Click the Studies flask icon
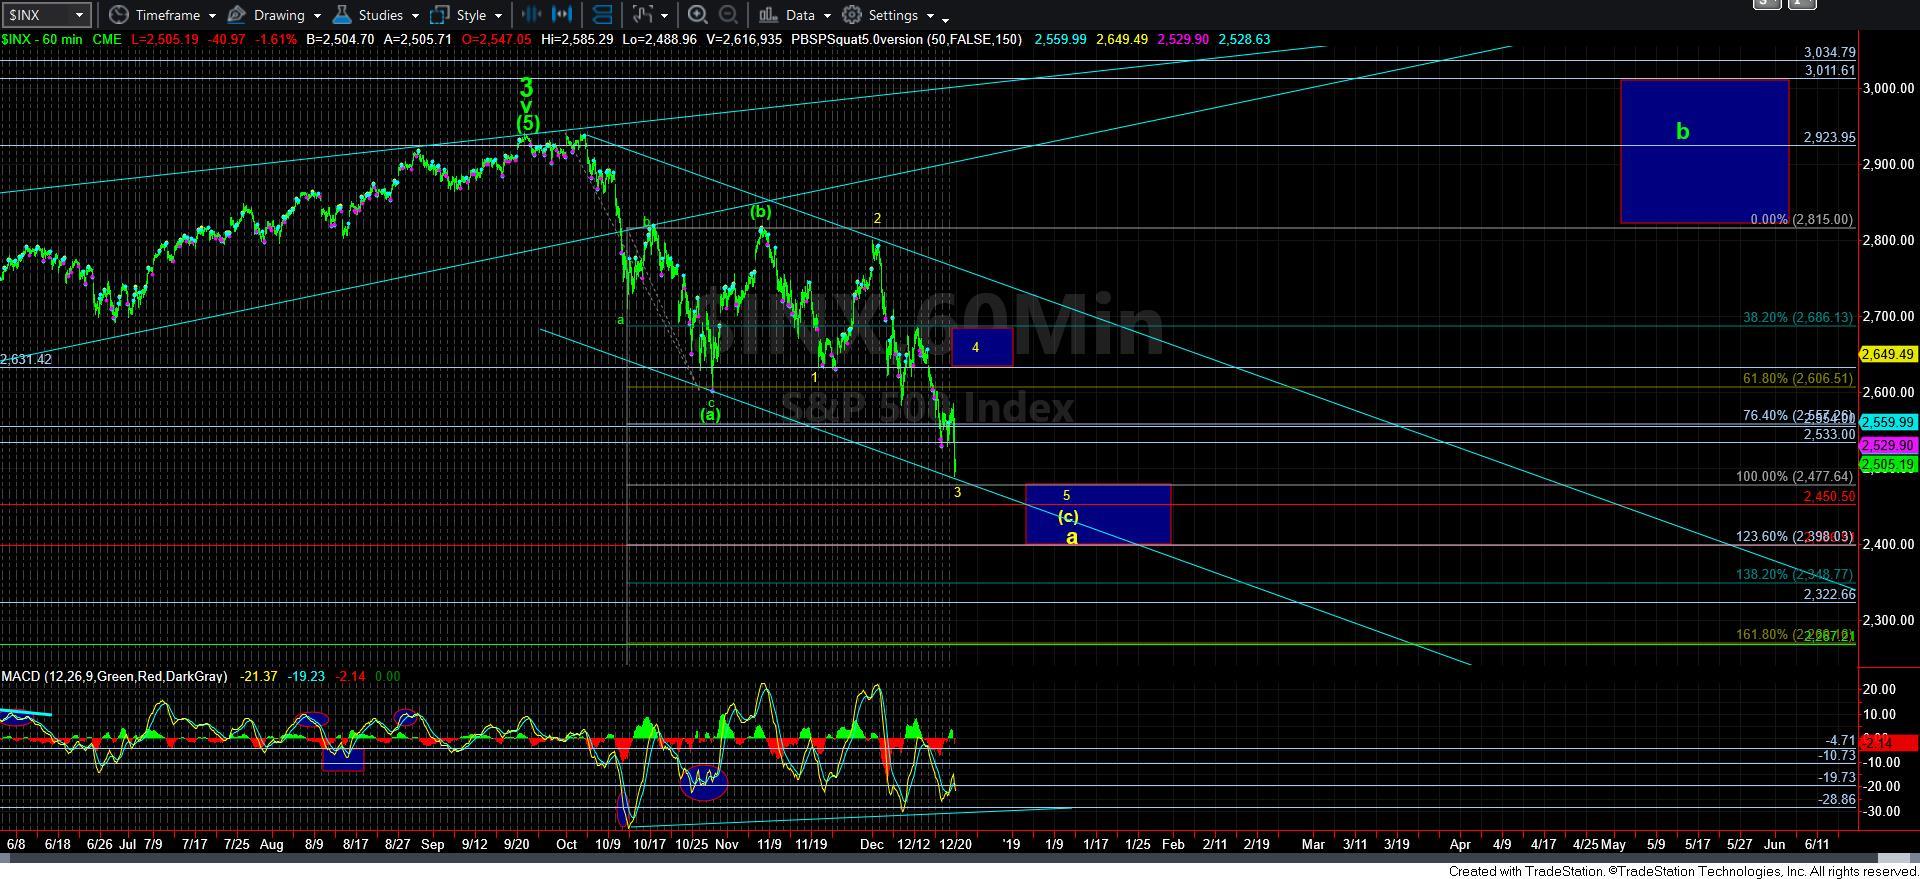The image size is (1920, 879). pyautogui.click(x=343, y=15)
